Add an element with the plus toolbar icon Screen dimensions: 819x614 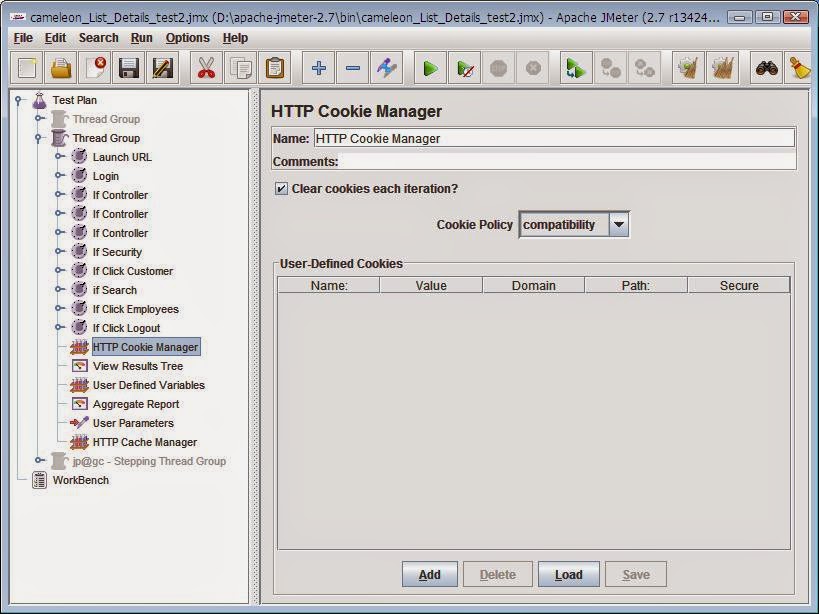[x=316, y=68]
